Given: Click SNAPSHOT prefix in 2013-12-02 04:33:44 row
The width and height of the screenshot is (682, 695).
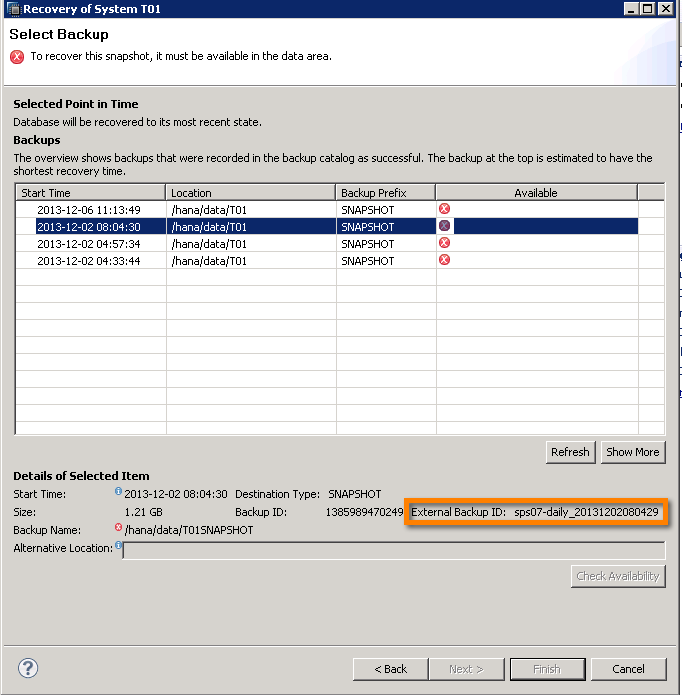Looking at the screenshot, I should coord(367,261).
